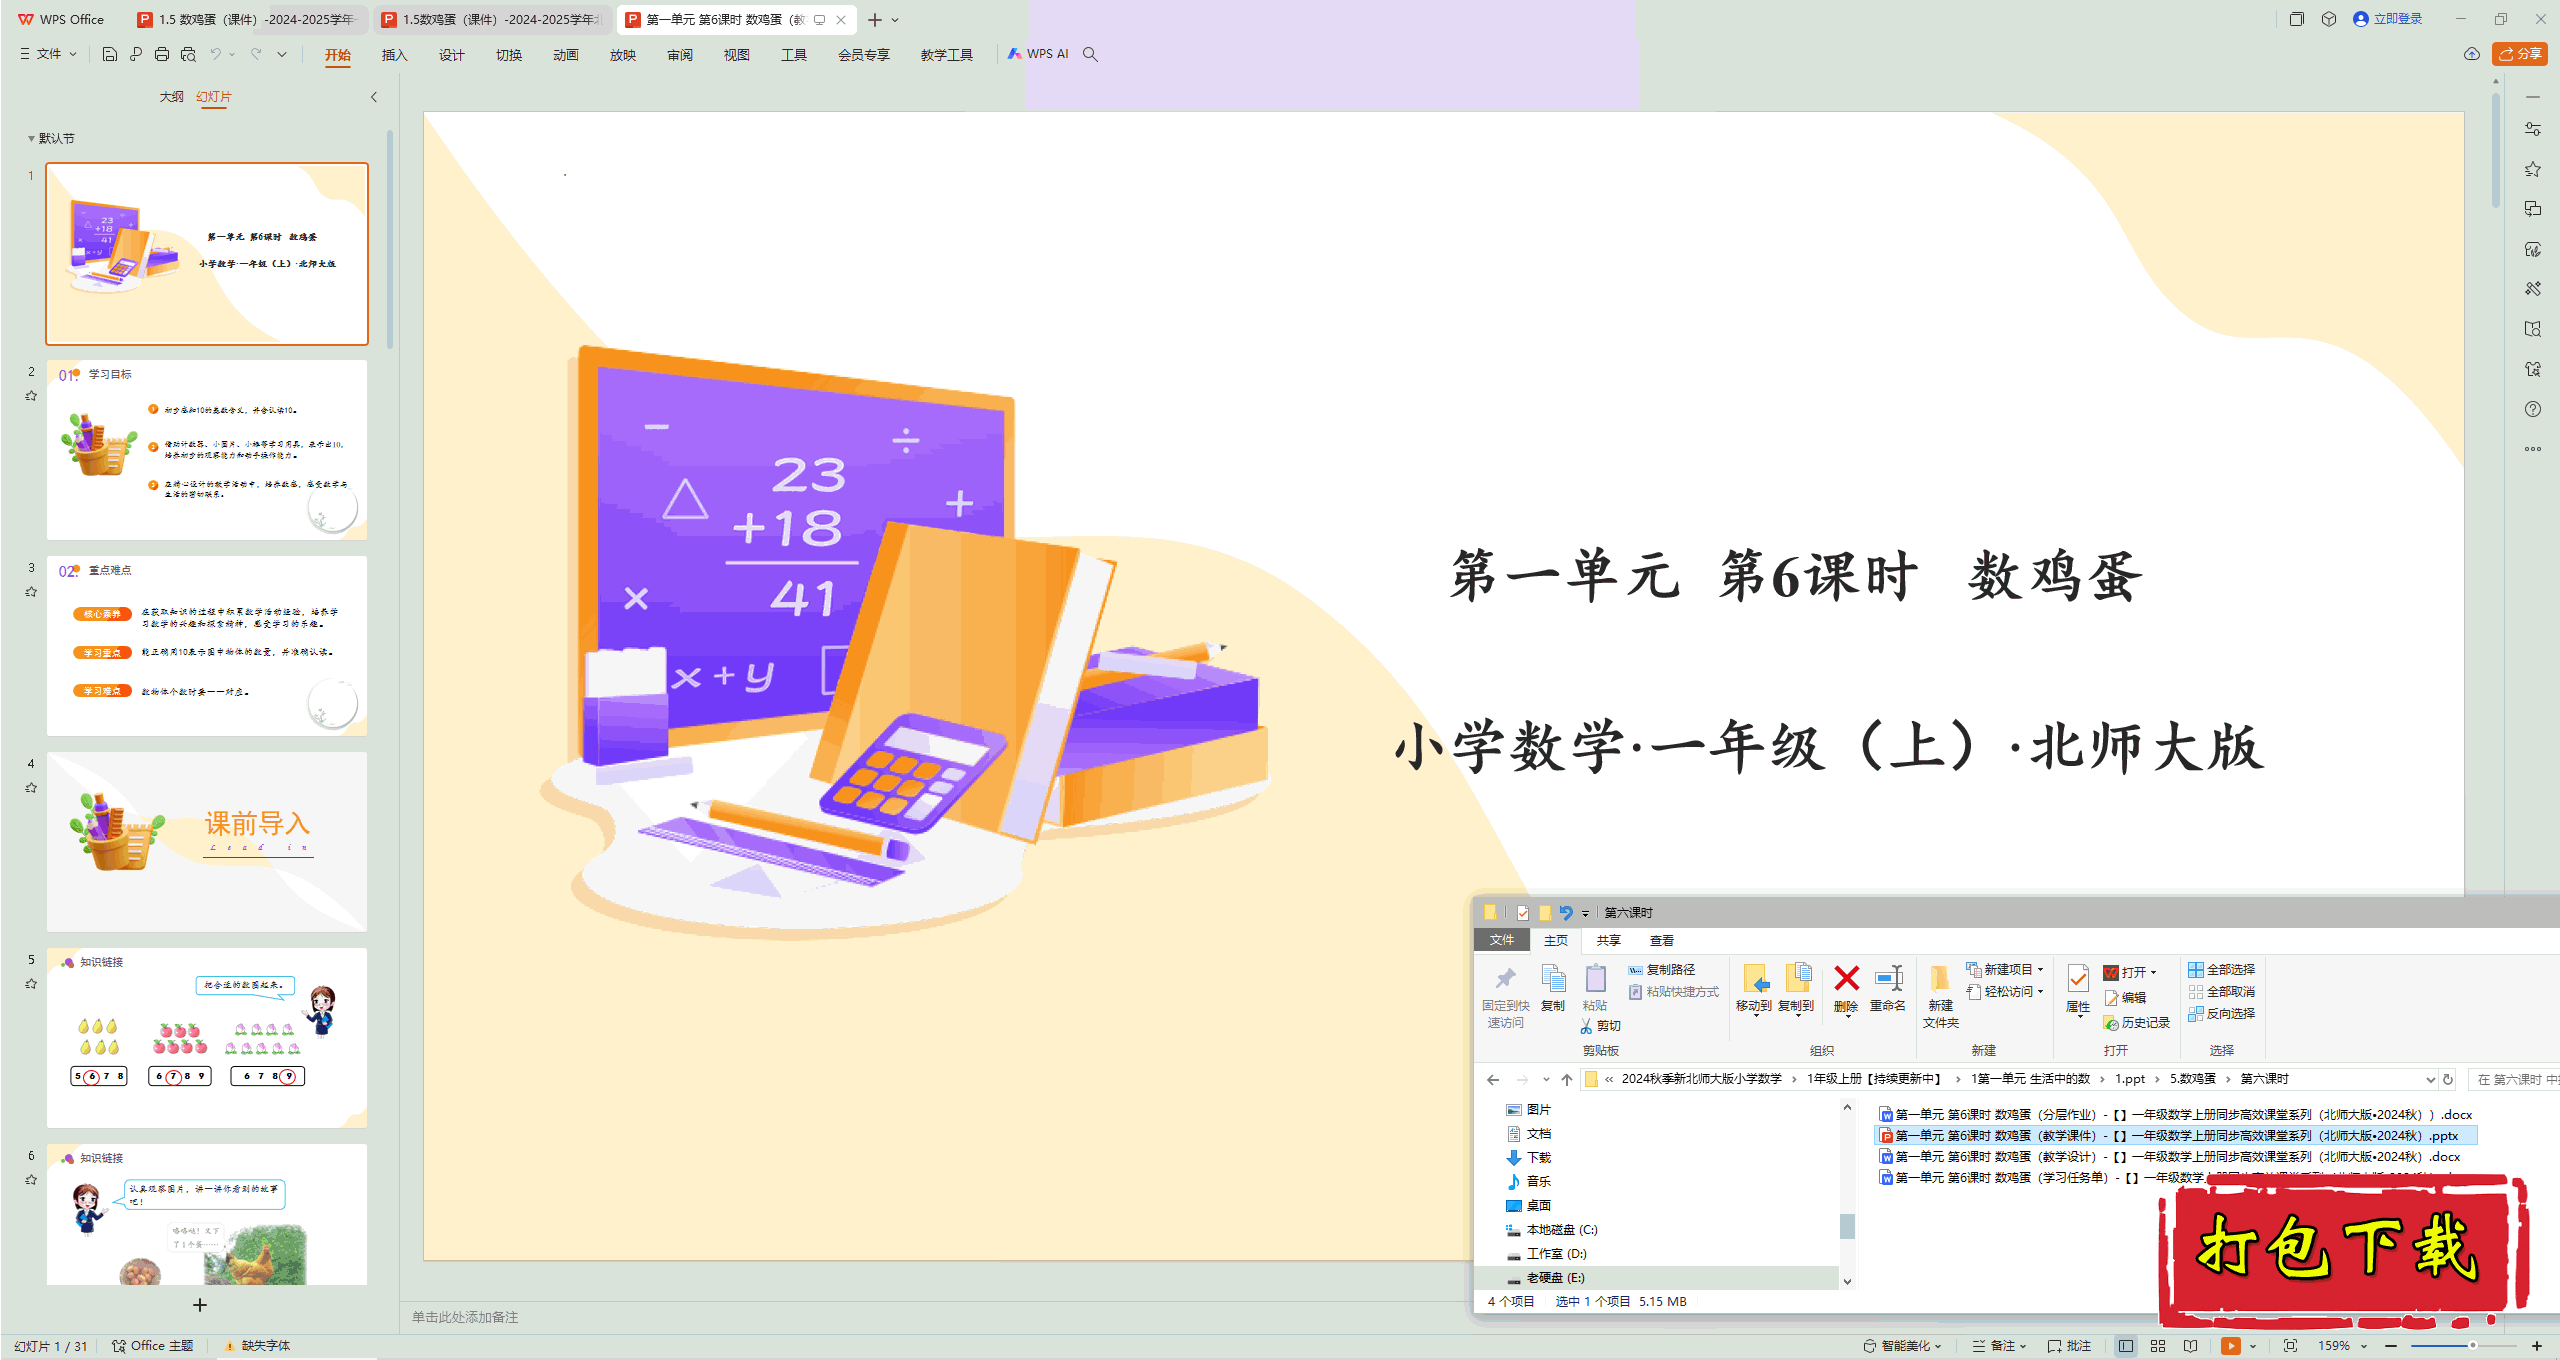Screen dimensions: 2560x1360
Task: Collapse the slide thumbnail panel arrow
Action: click(x=374, y=97)
